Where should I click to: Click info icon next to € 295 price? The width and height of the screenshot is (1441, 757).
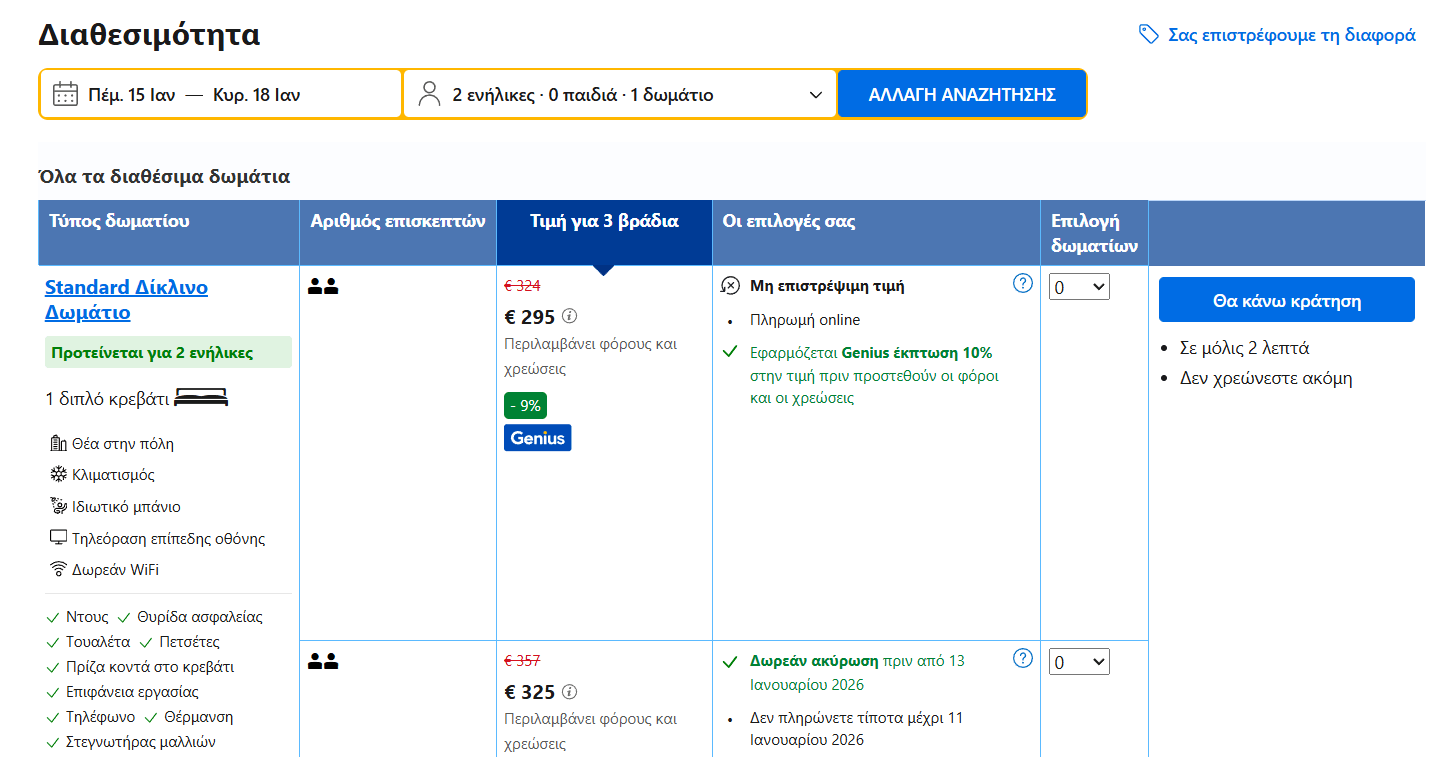click(570, 317)
